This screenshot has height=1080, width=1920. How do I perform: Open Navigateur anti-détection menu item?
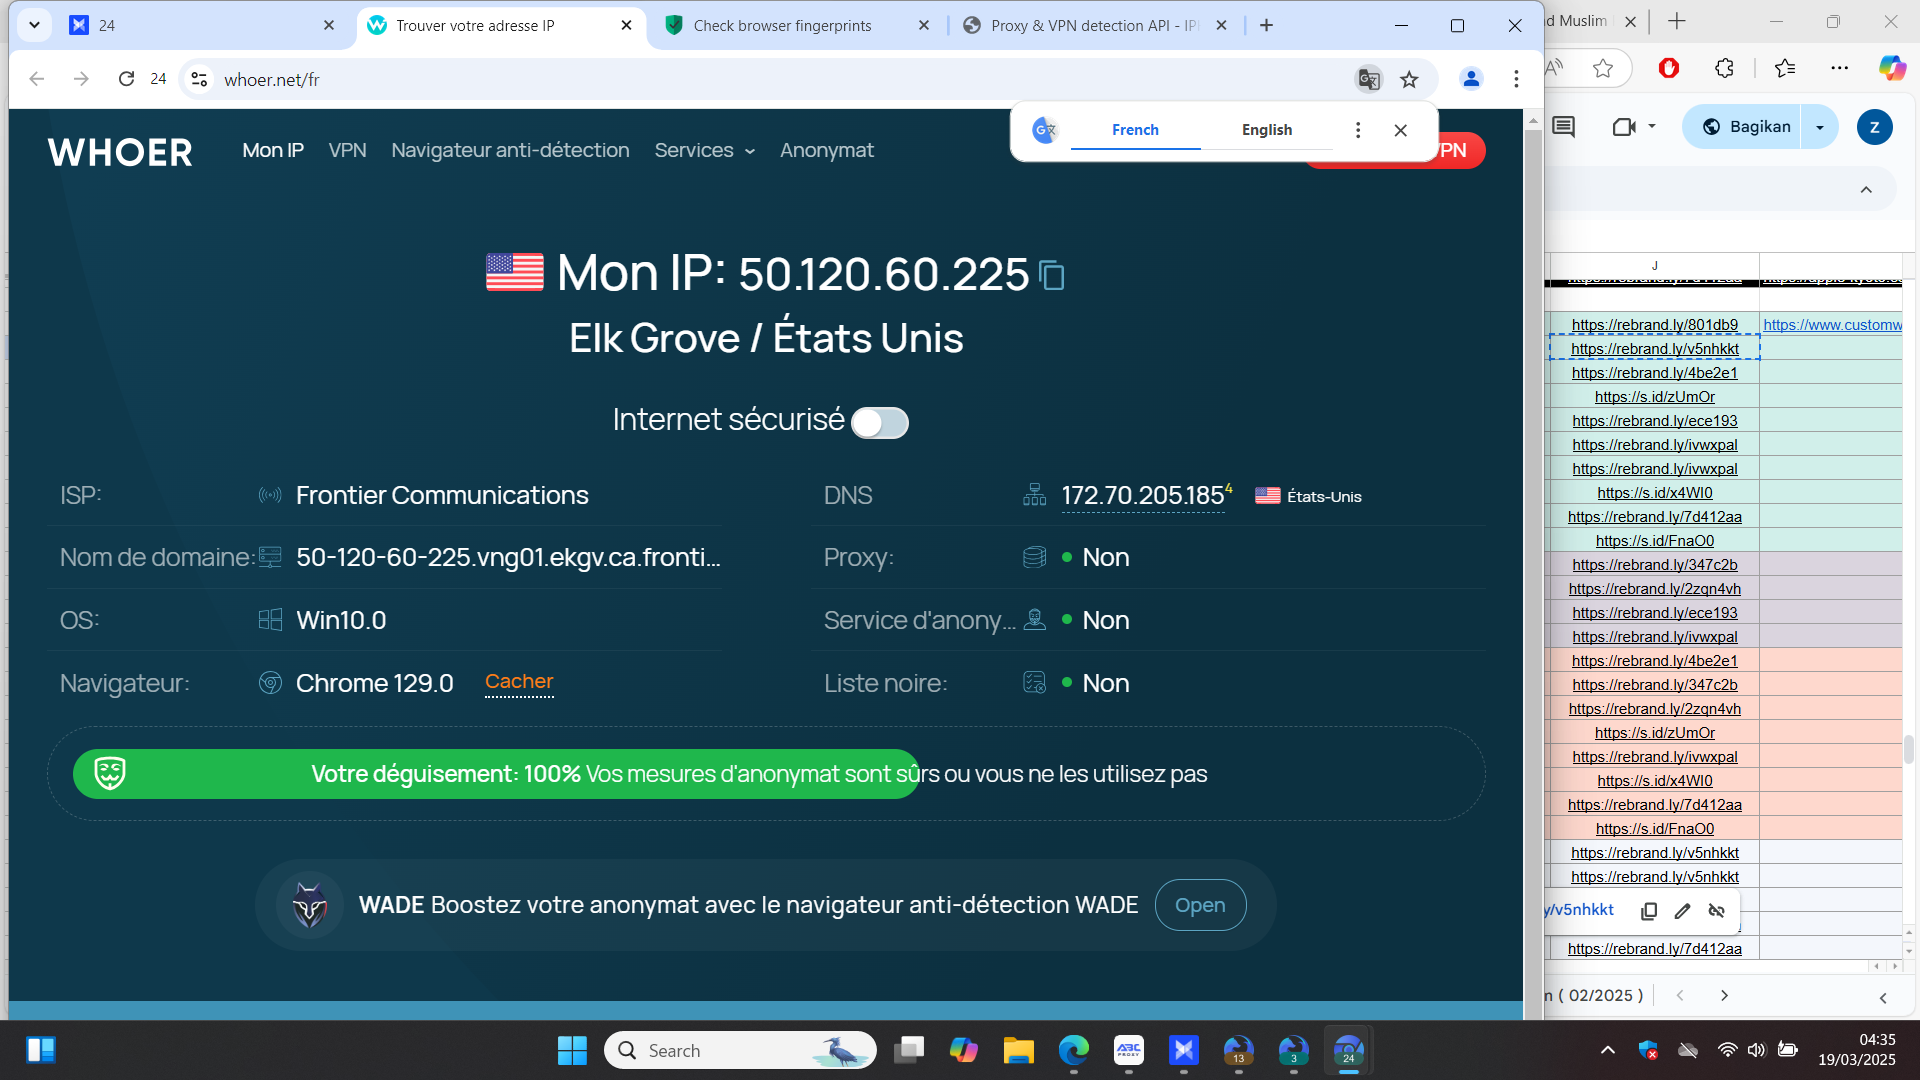pos(510,150)
